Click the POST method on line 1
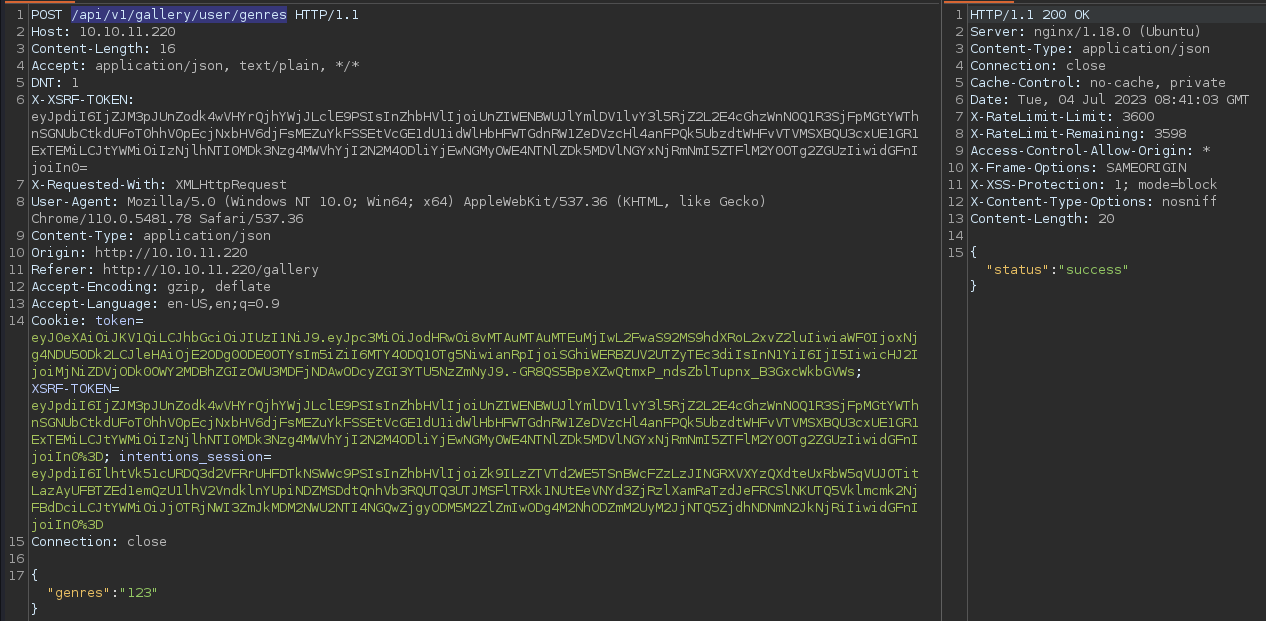Viewport: 1266px width, 621px height. point(47,15)
